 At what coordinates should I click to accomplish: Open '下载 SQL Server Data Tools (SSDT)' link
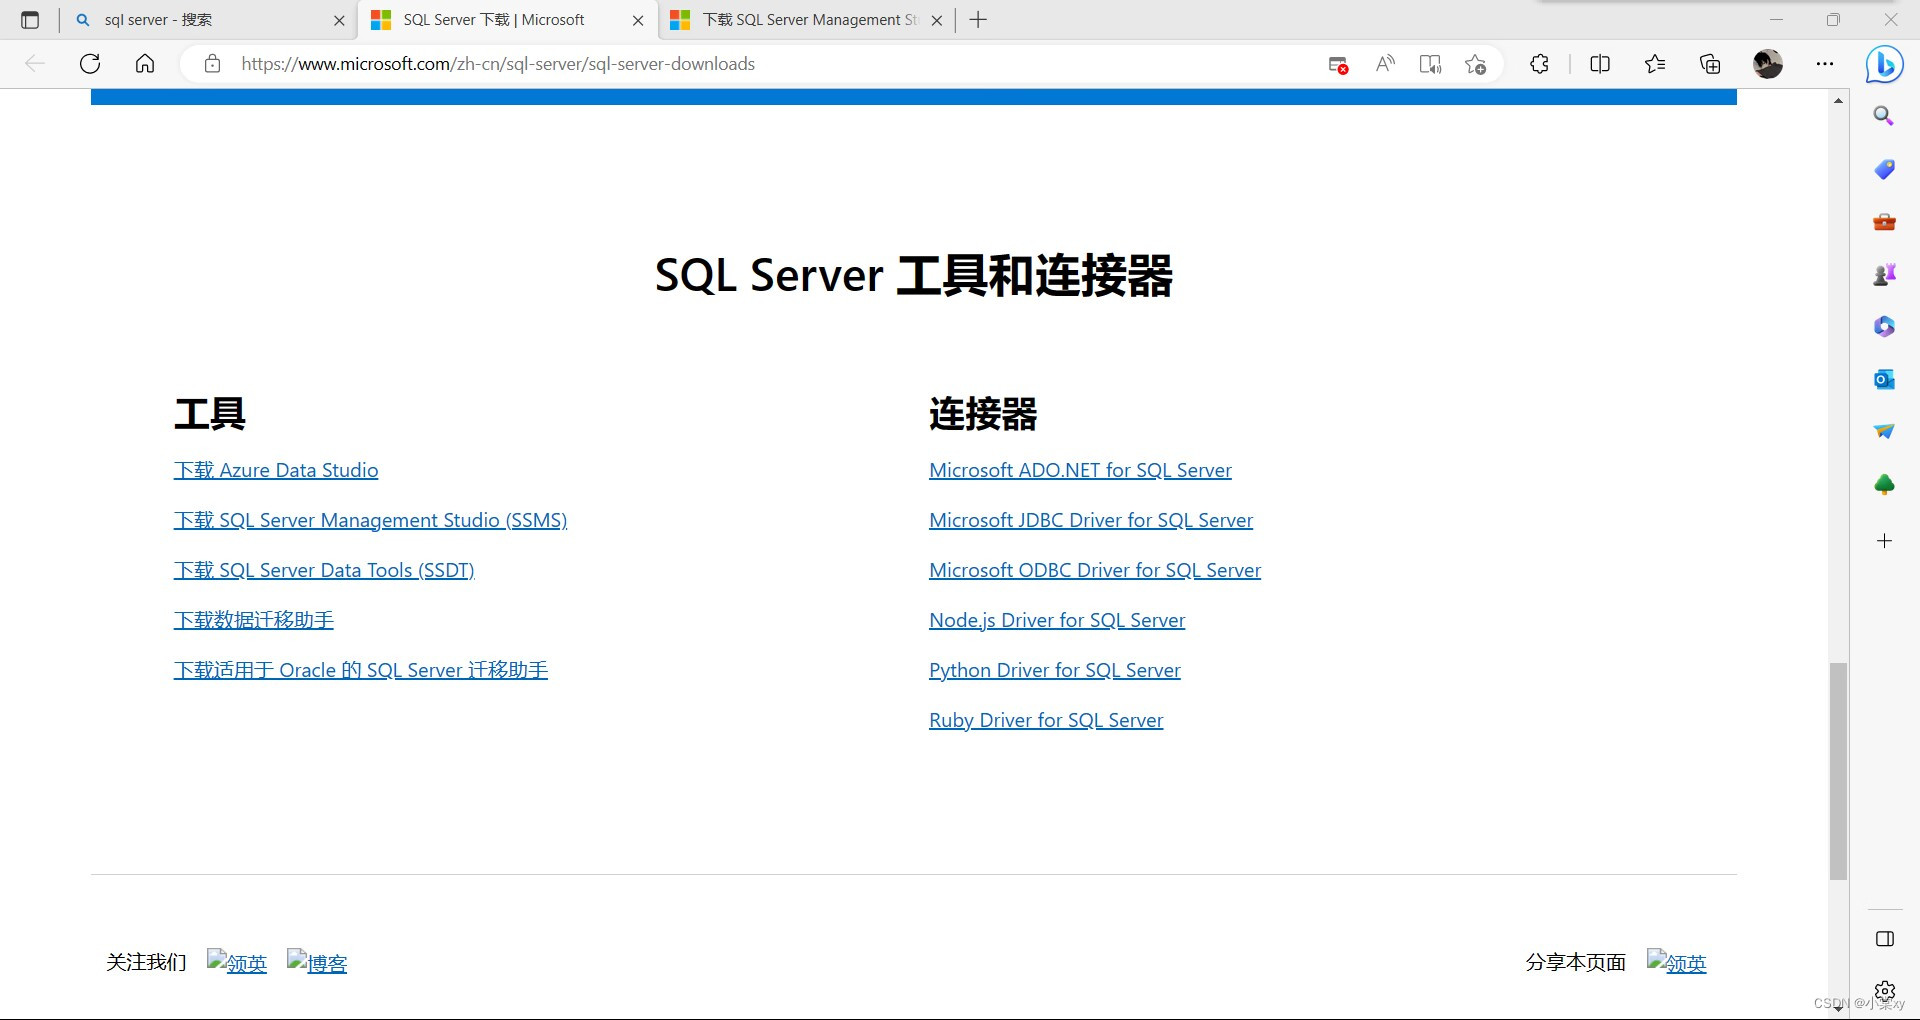click(324, 570)
